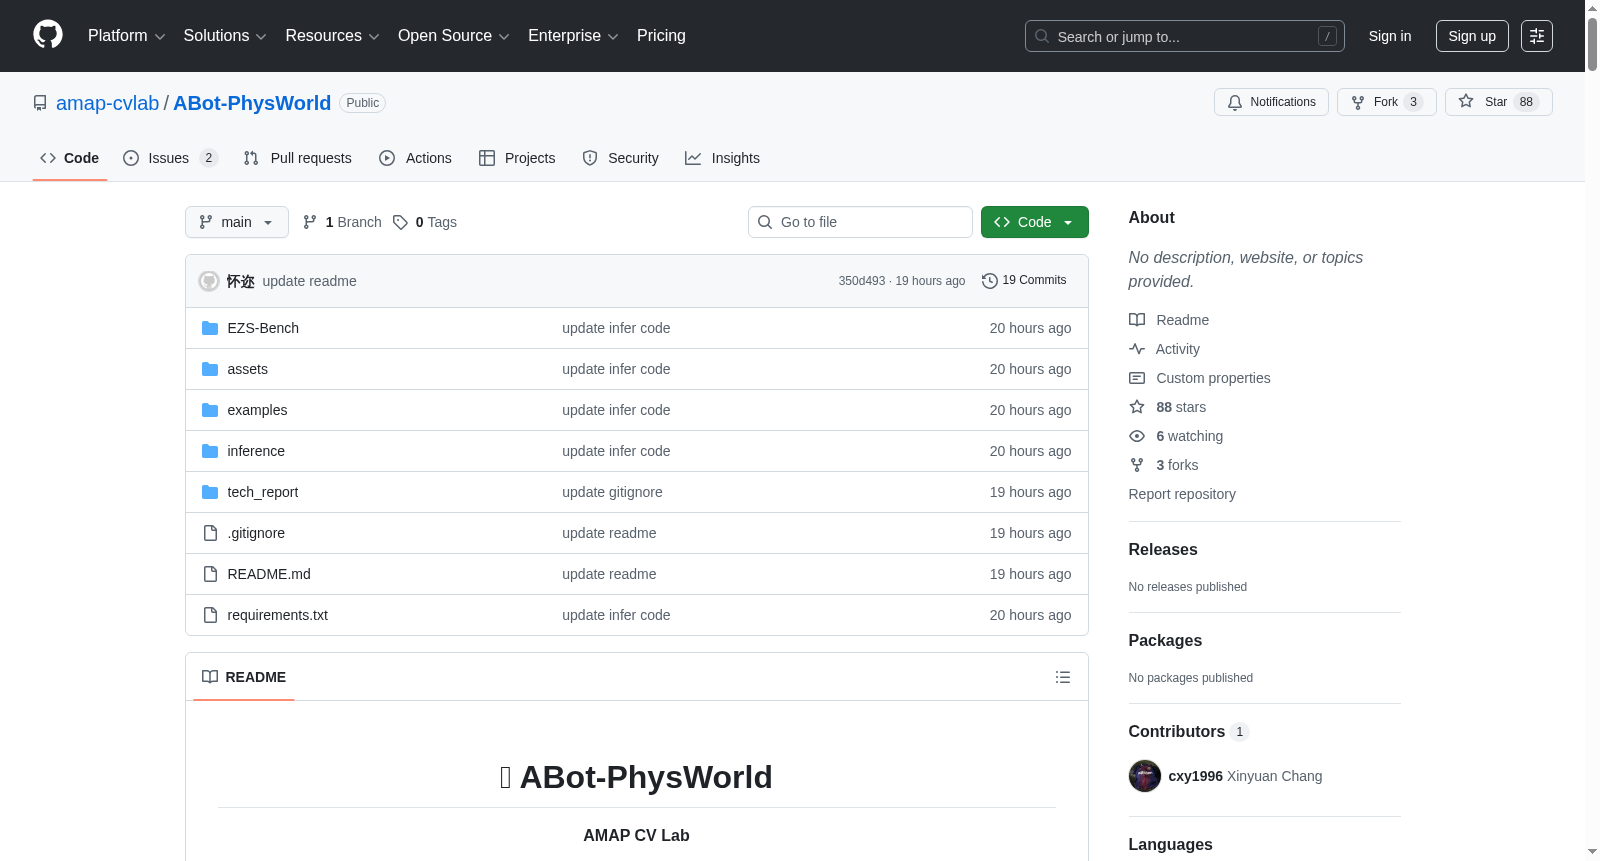Click the tag icon beside Tags
Image resolution: width=1600 pixels, height=861 pixels.
click(400, 222)
